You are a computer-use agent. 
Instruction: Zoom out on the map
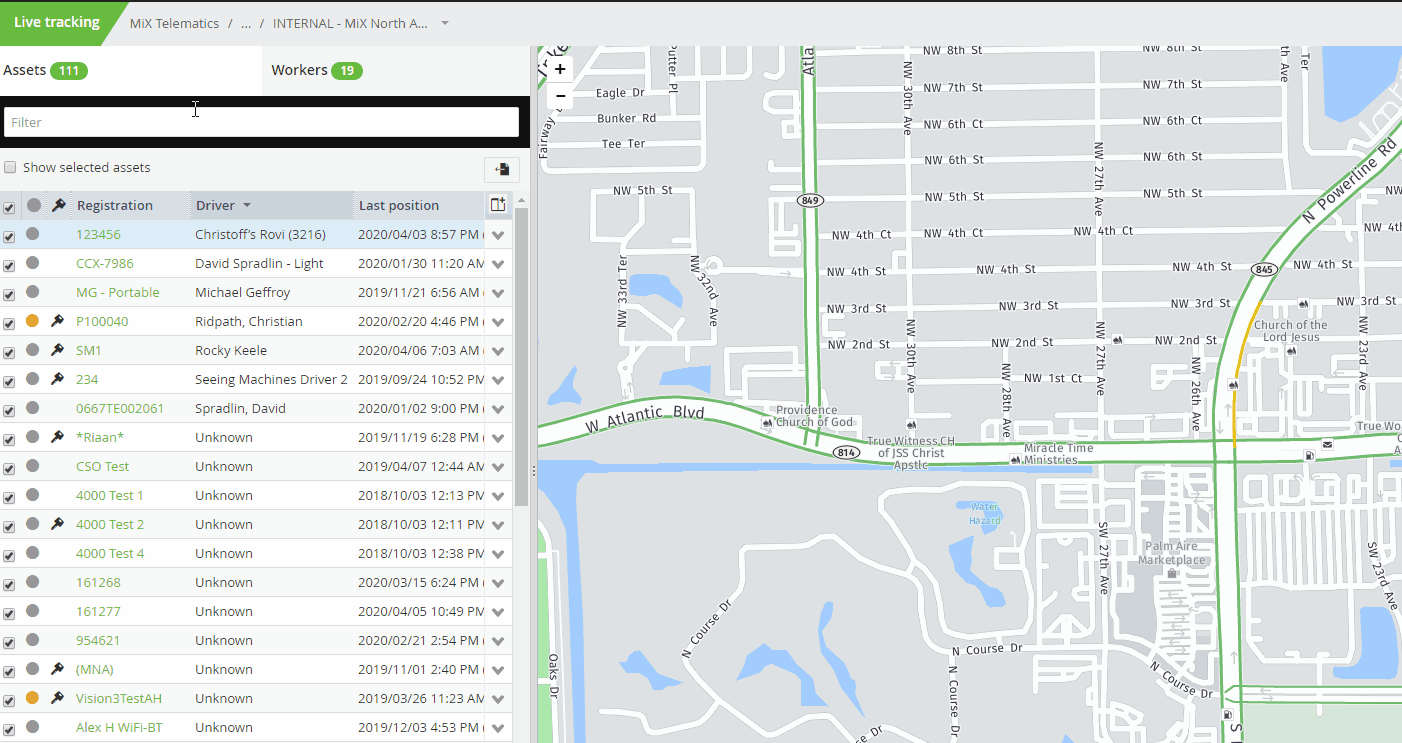coord(560,96)
